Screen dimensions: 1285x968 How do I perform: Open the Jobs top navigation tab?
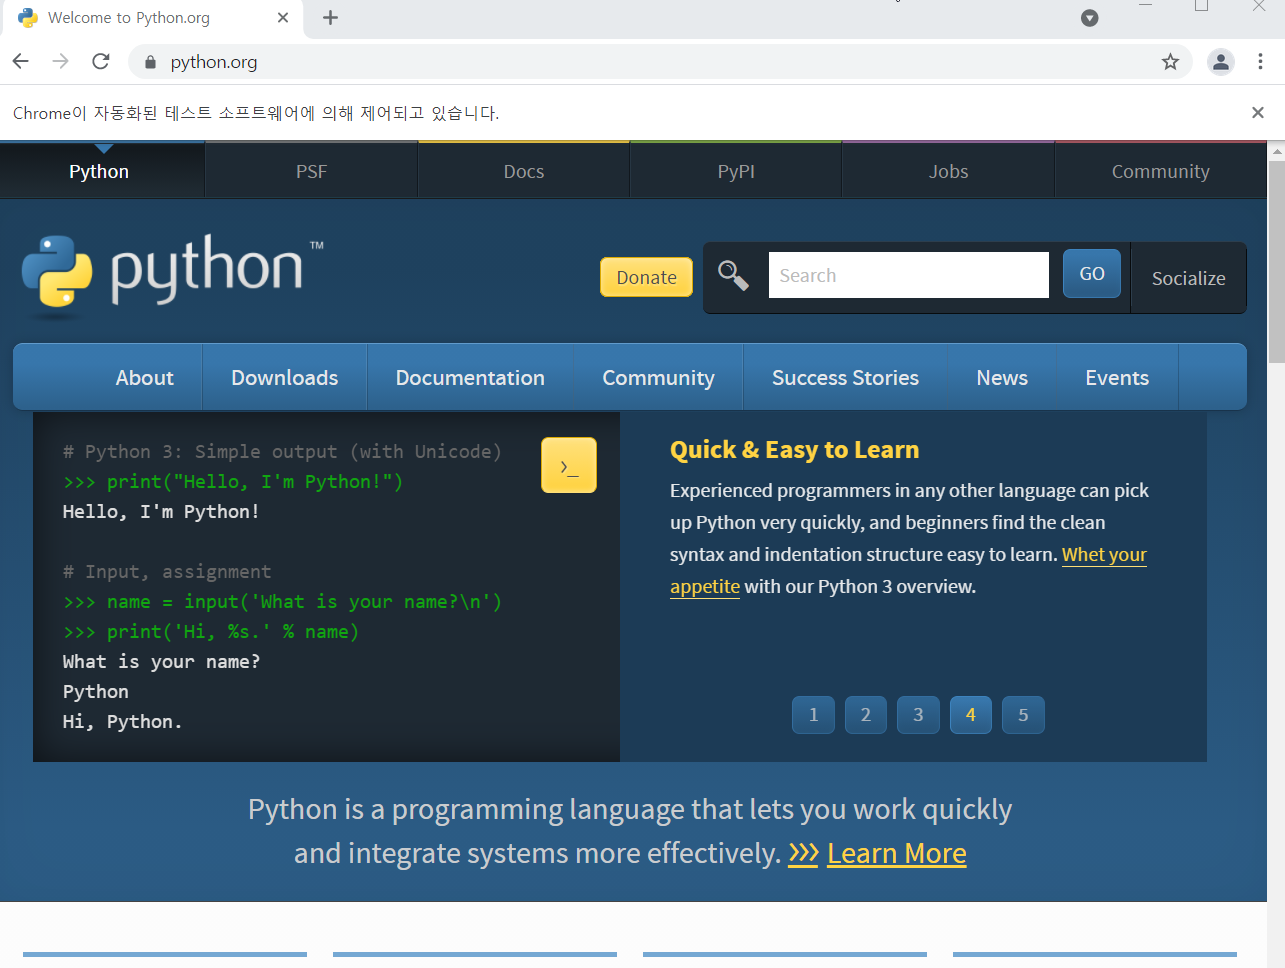(948, 171)
